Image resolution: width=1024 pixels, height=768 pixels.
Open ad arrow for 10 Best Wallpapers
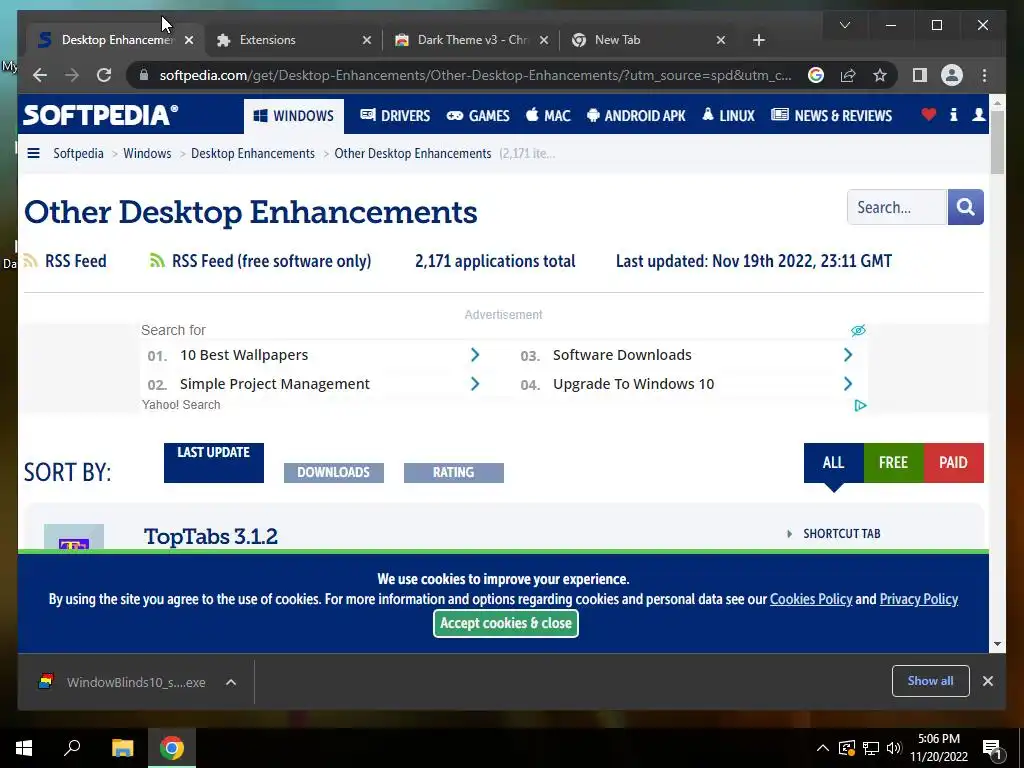(x=475, y=355)
